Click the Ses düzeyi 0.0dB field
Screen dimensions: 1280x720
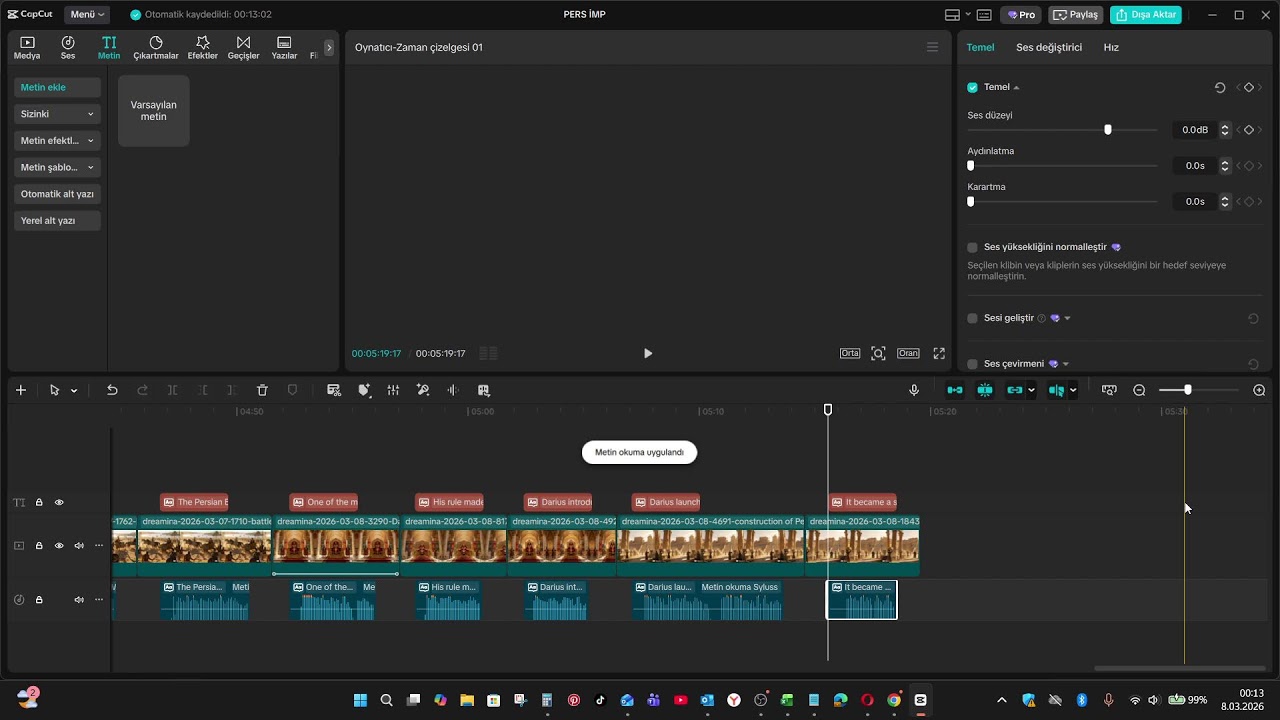pos(1195,130)
